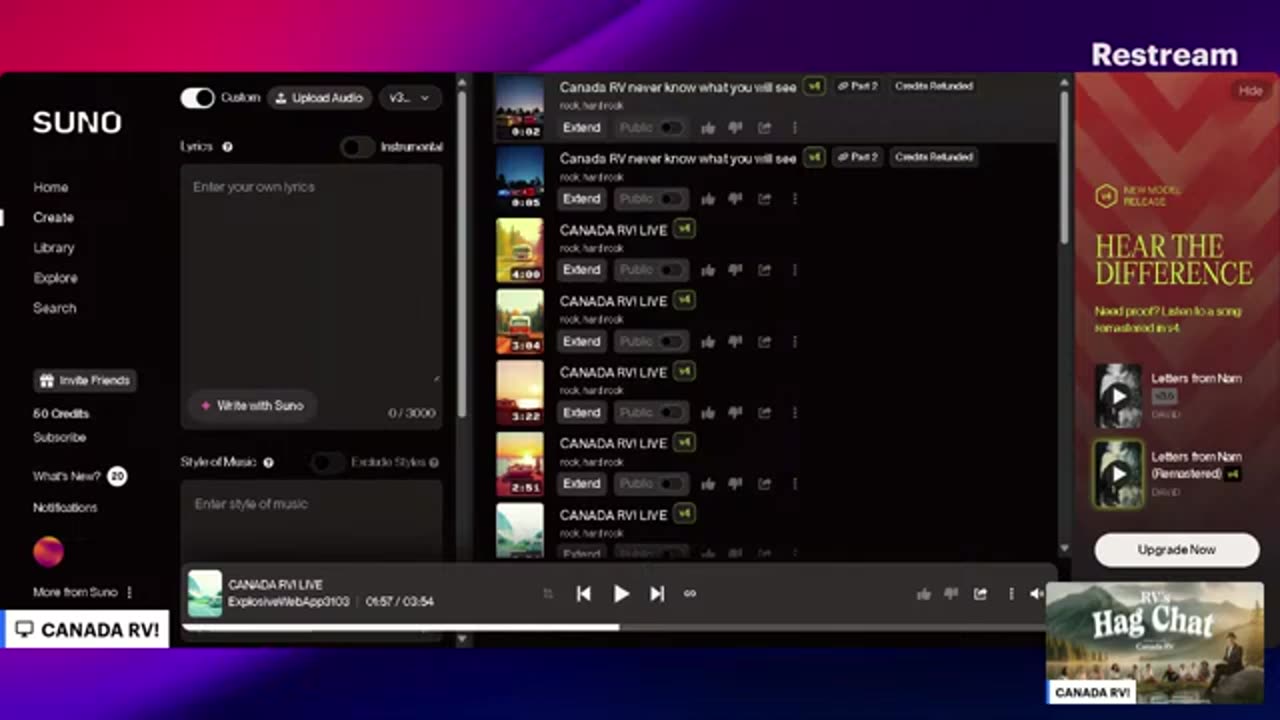Open the v3 model version dropdown
1280x720 pixels.
pyautogui.click(x=410, y=98)
